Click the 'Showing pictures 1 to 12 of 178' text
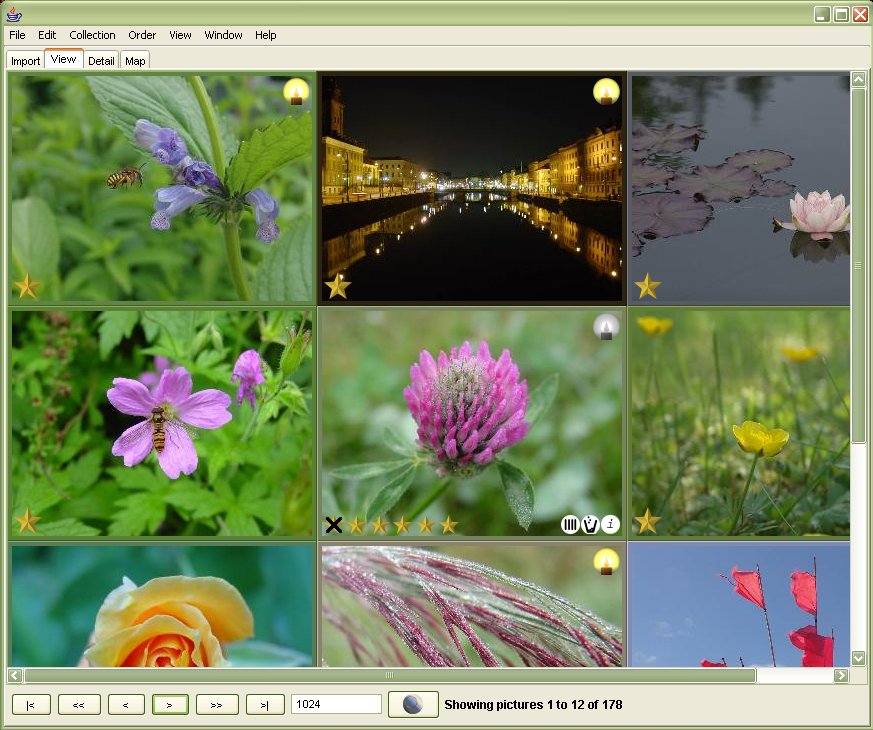 coord(533,705)
